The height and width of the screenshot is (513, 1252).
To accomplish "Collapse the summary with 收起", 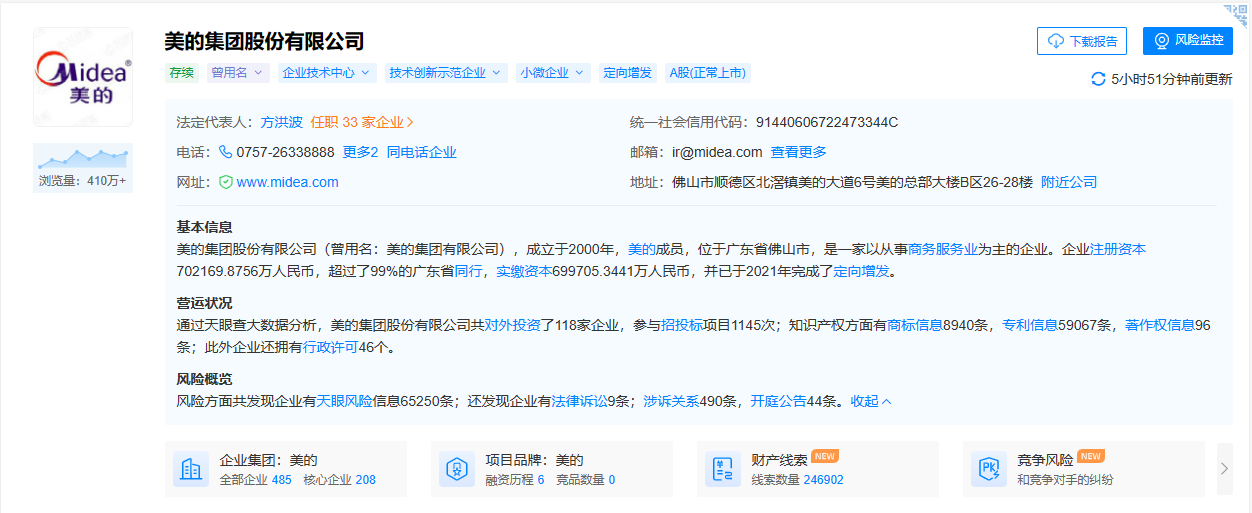I will coord(870,401).
